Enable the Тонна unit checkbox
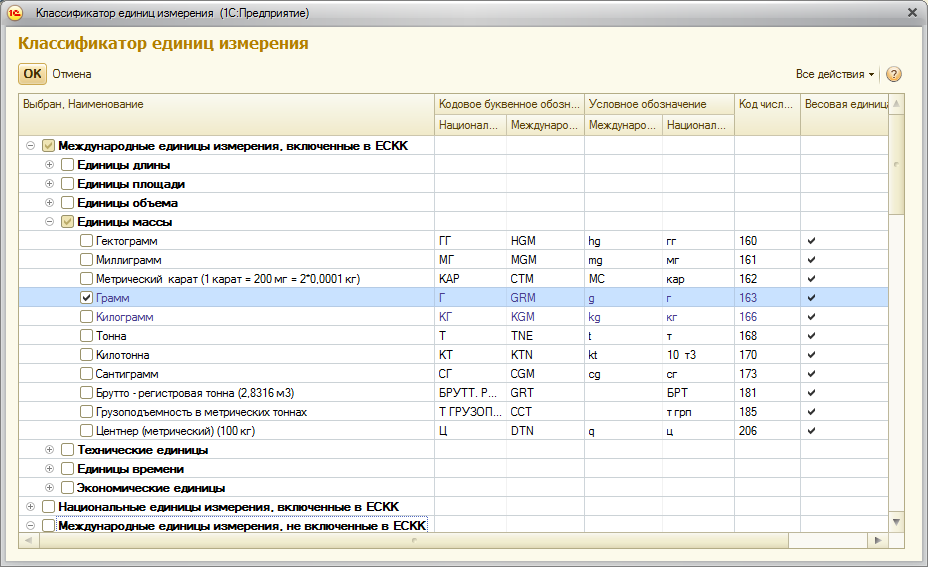928x567 pixels. pos(87,336)
